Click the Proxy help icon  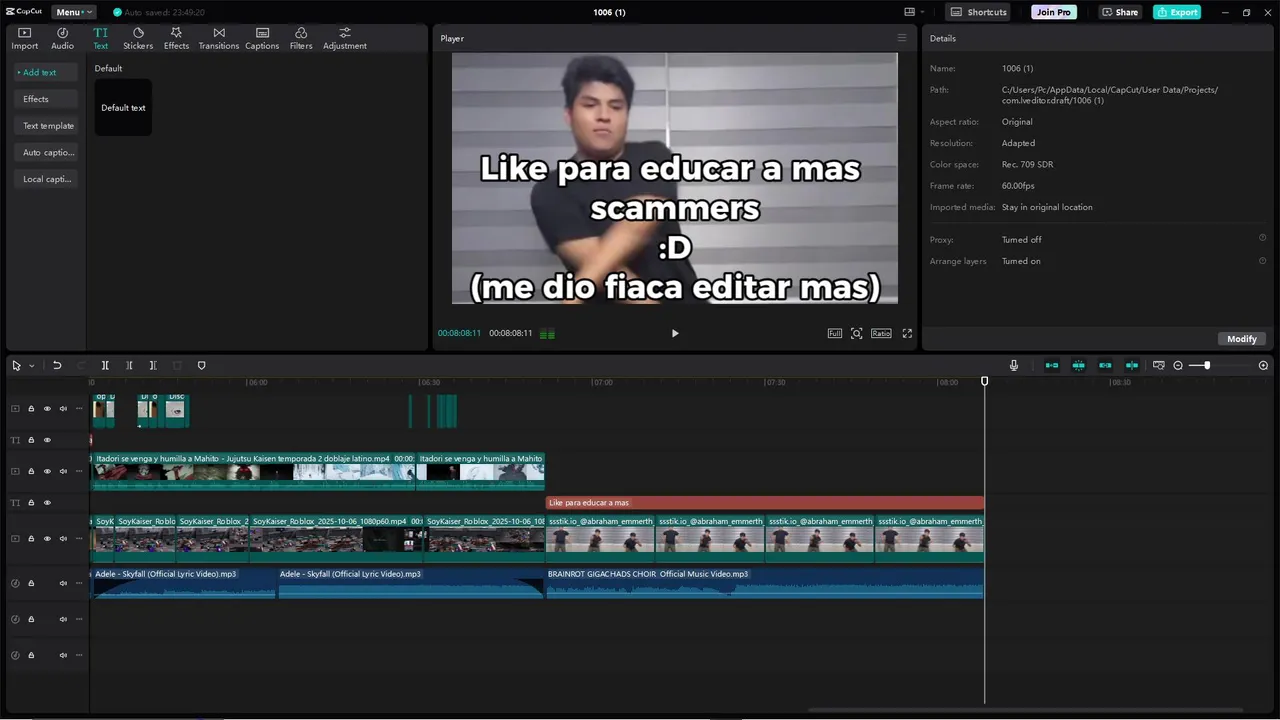tap(1262, 238)
